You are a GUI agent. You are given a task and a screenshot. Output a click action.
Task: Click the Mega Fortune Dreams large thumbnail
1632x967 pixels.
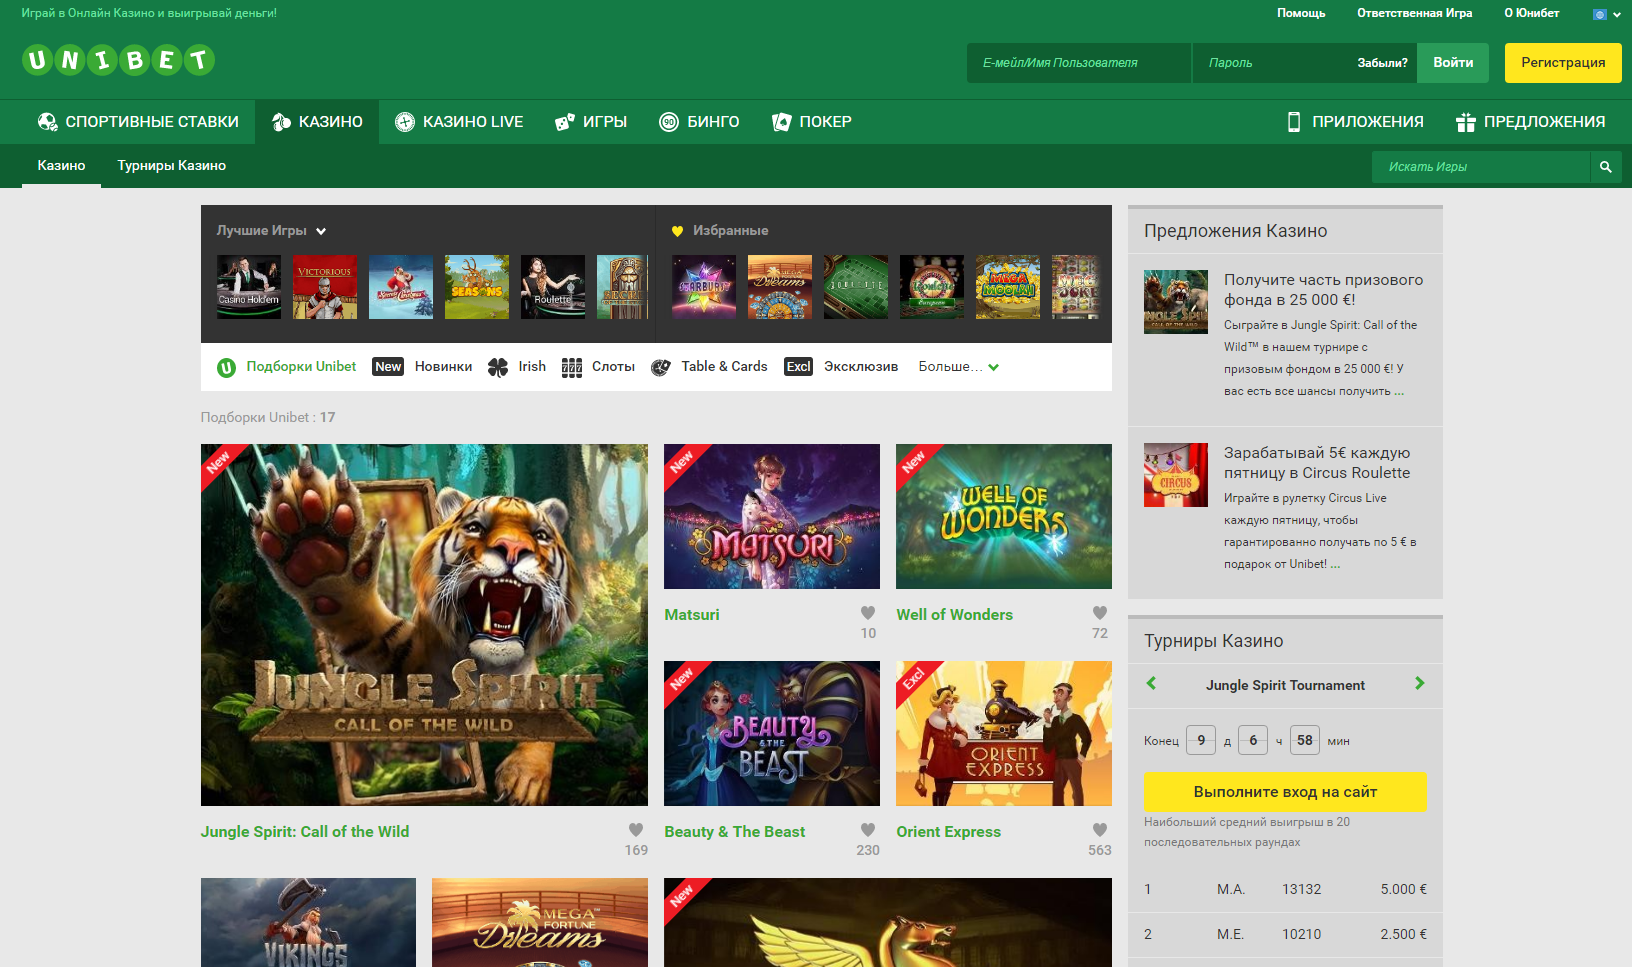[x=540, y=922]
